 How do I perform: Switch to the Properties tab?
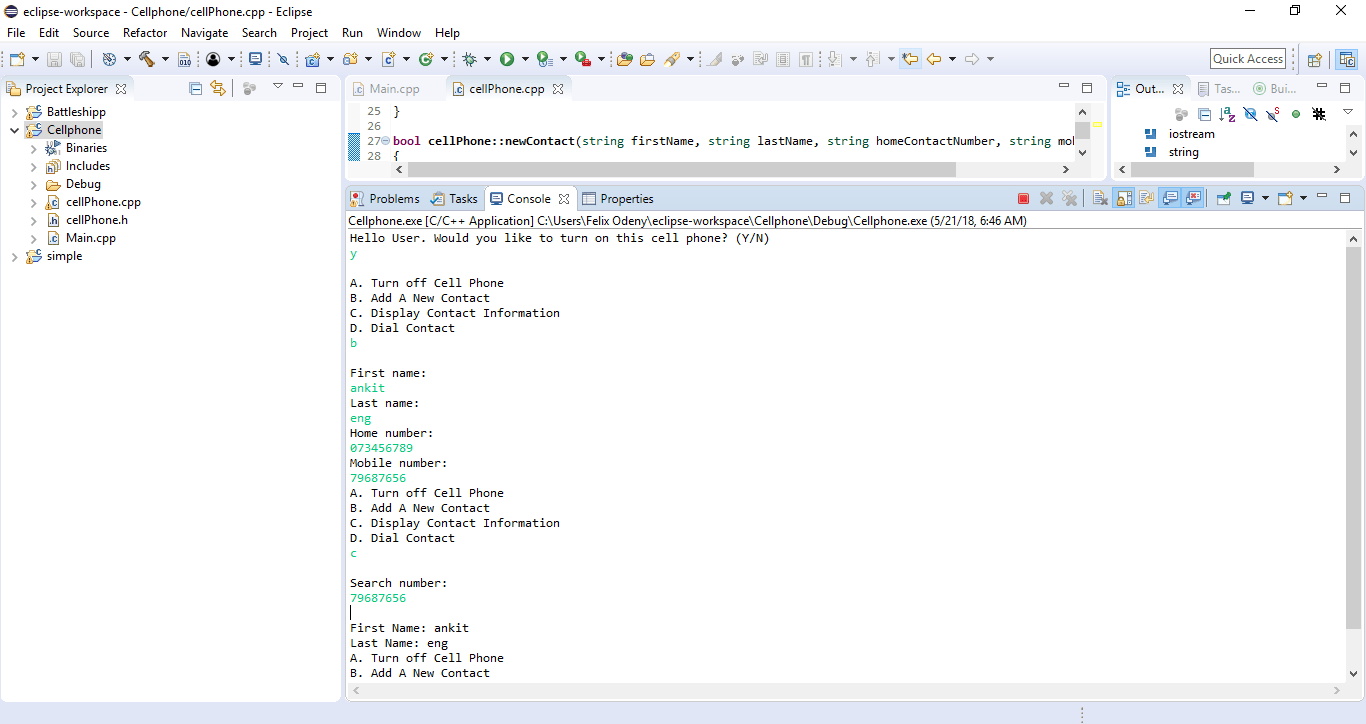[x=618, y=198]
